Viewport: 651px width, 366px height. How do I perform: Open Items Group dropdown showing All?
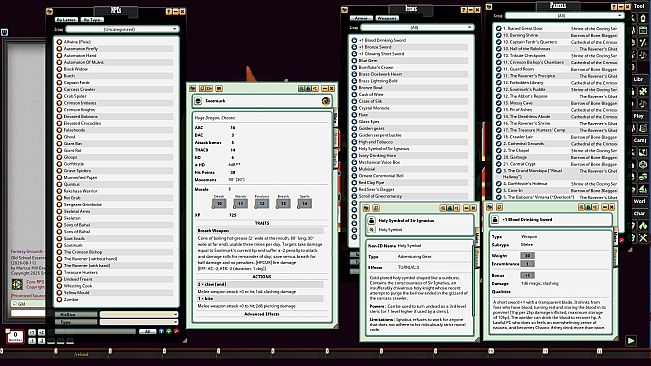(417, 28)
